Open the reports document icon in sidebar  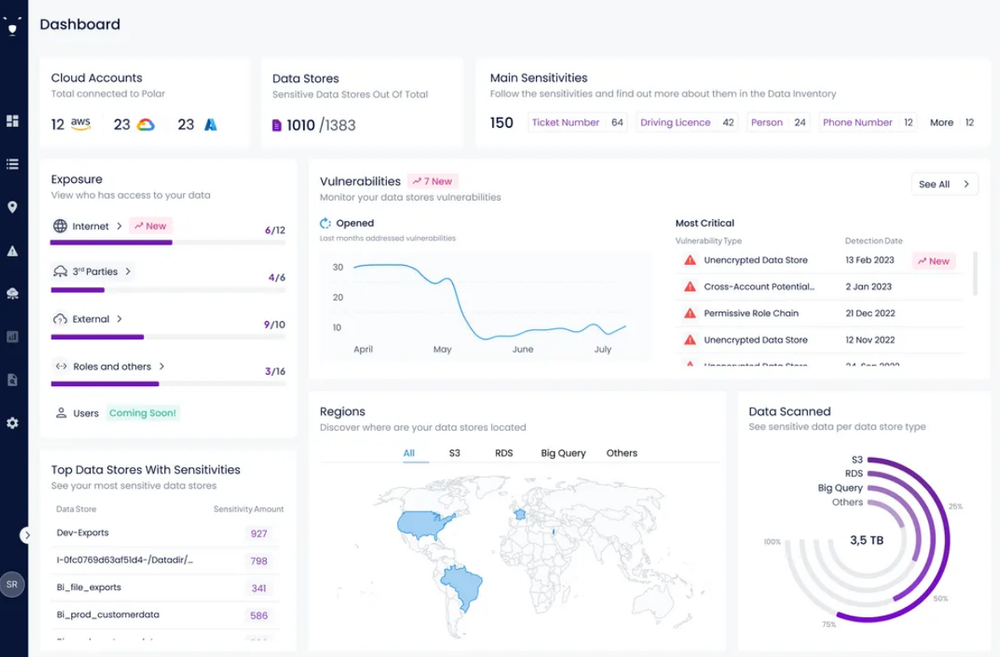coord(12,379)
